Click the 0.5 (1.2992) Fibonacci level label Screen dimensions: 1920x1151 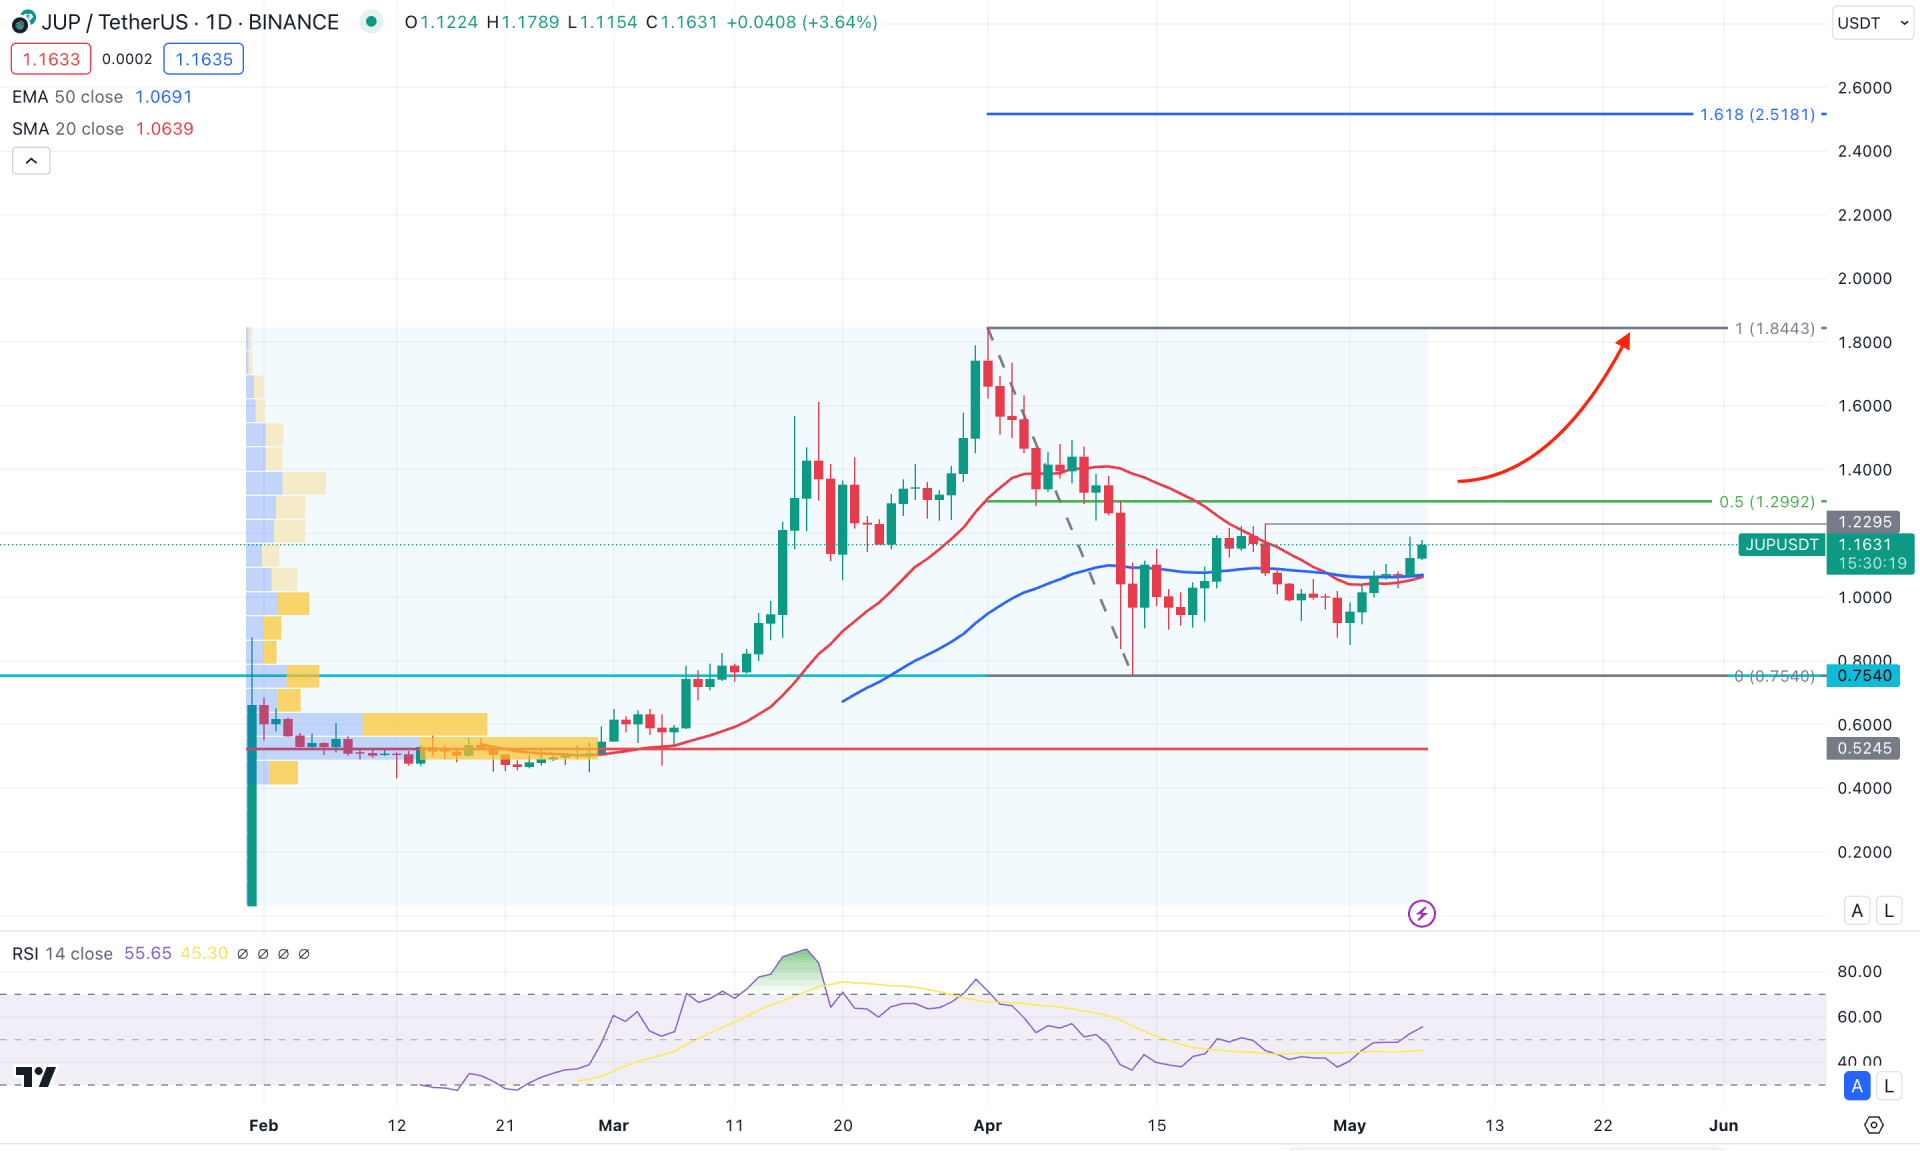point(1766,502)
